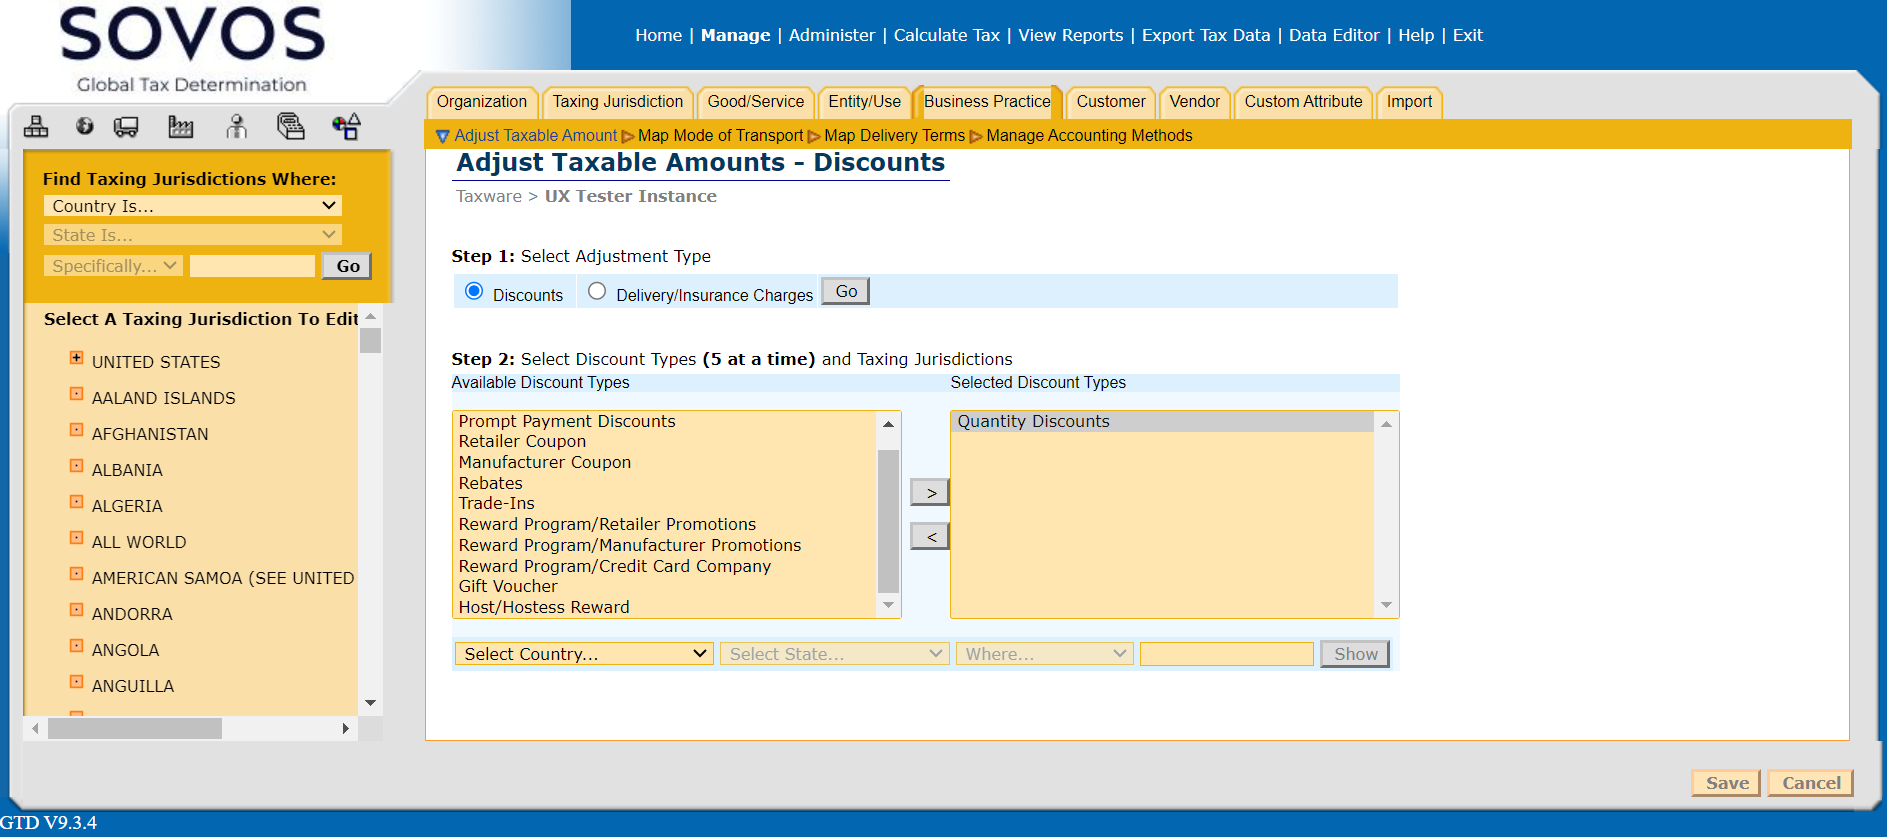This screenshot has width=1887, height=837.
Task: Switch to the Taxing Jurisdiction tab
Action: click(617, 102)
